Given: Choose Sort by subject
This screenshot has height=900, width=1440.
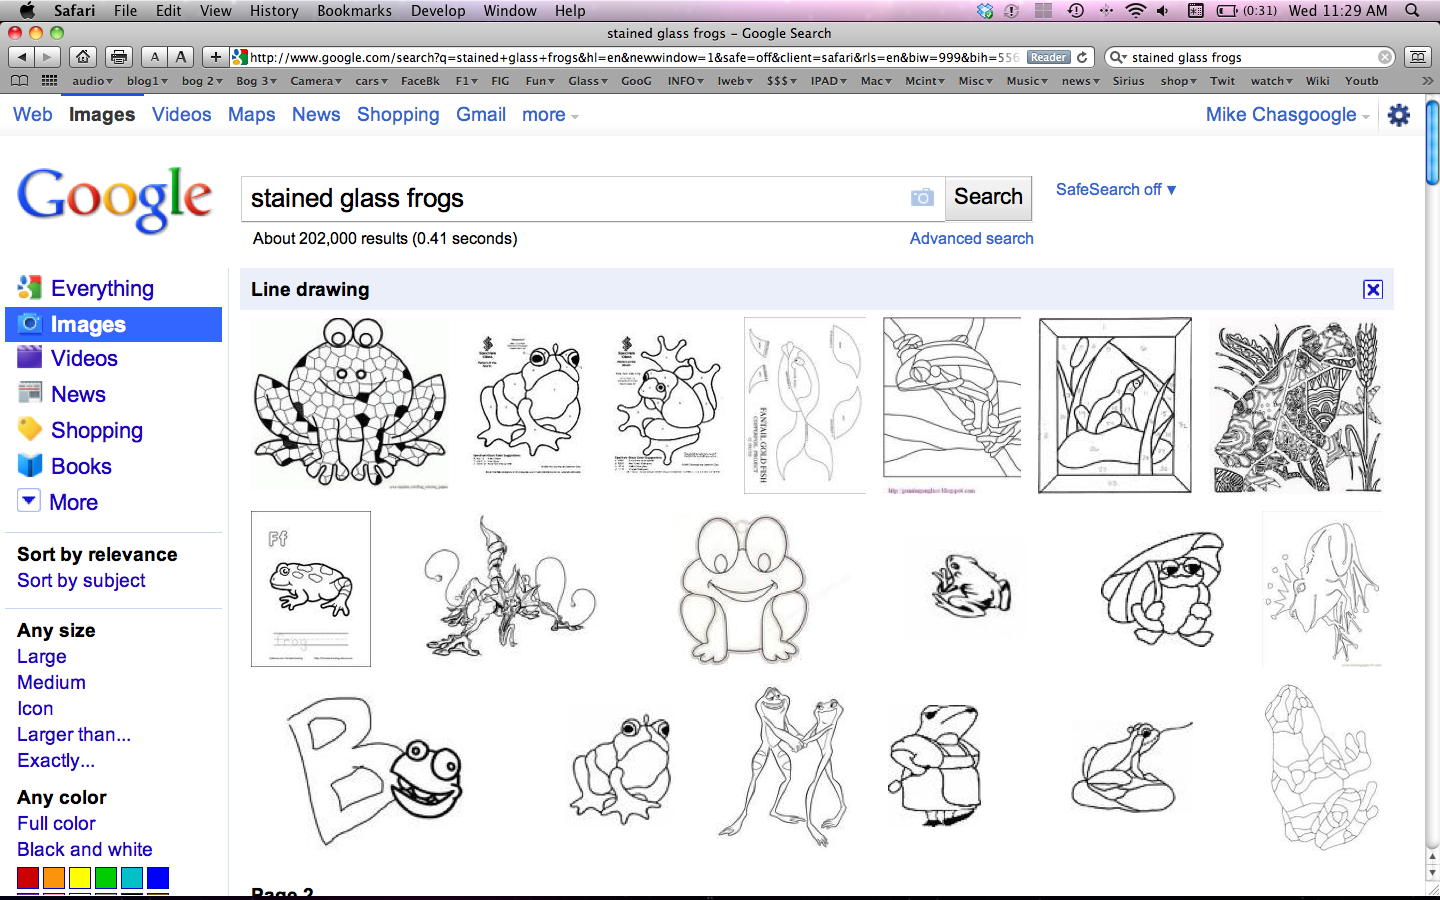Looking at the screenshot, I should point(81,580).
